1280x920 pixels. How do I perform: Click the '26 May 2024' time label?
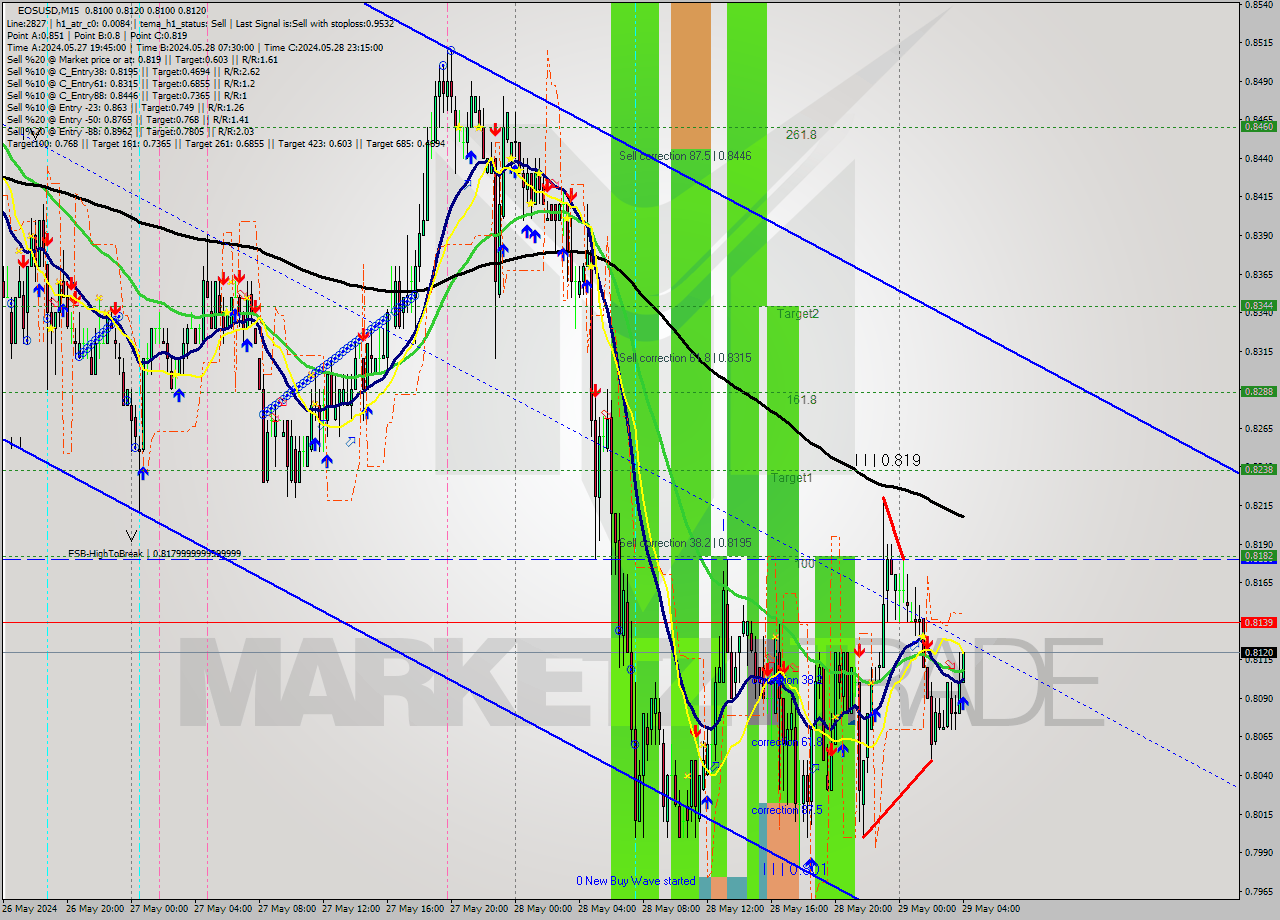click(x=30, y=909)
